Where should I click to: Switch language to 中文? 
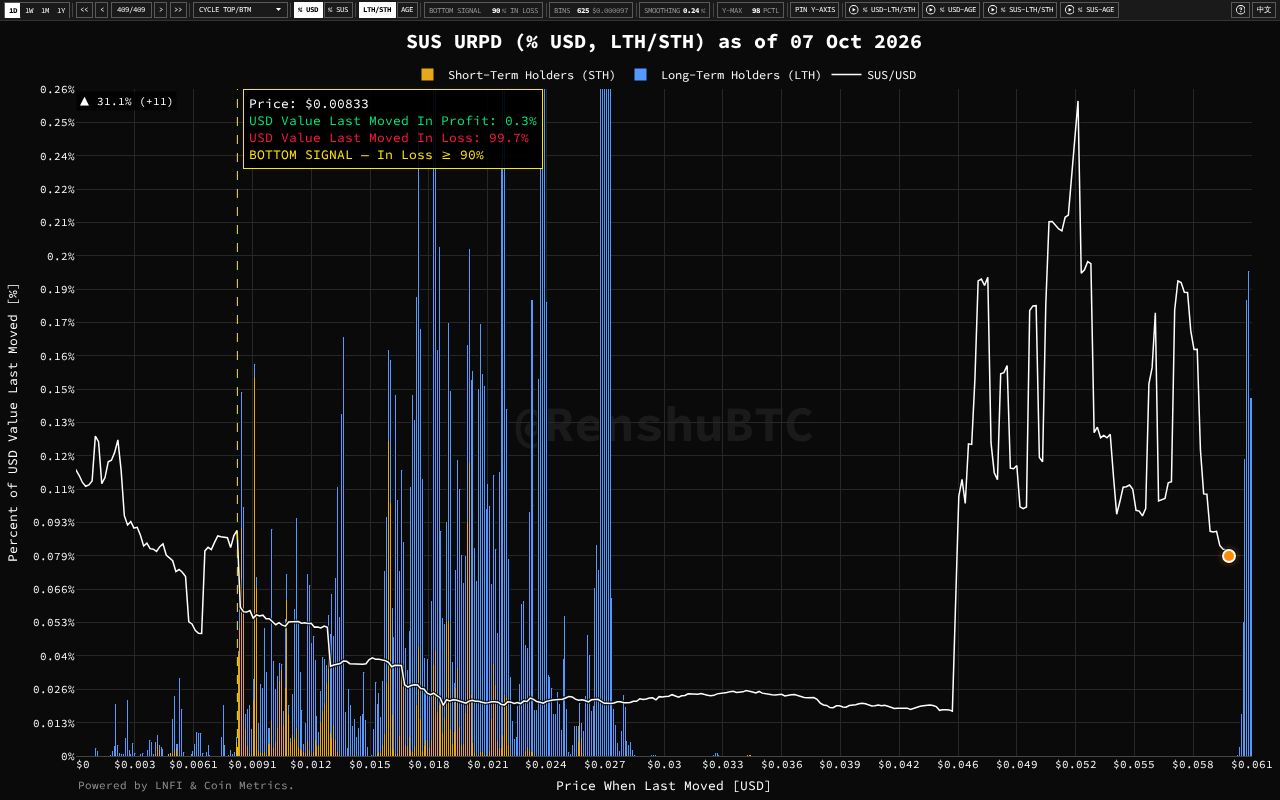click(x=1263, y=10)
